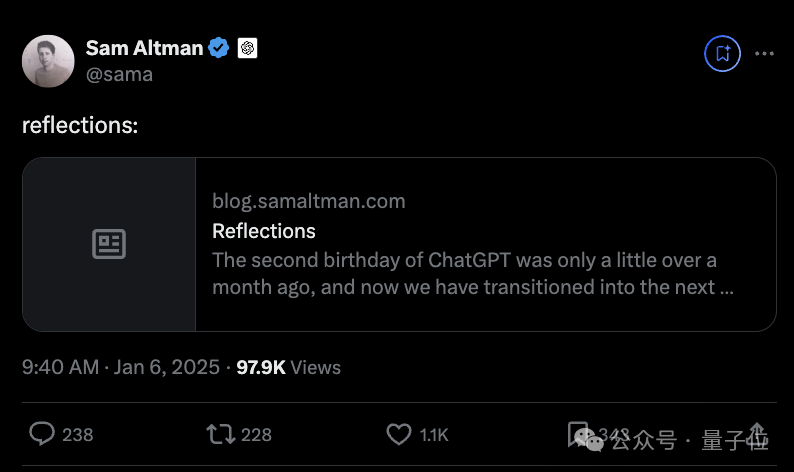Click the "reflections:" tweet text

pyautogui.click(x=80, y=125)
